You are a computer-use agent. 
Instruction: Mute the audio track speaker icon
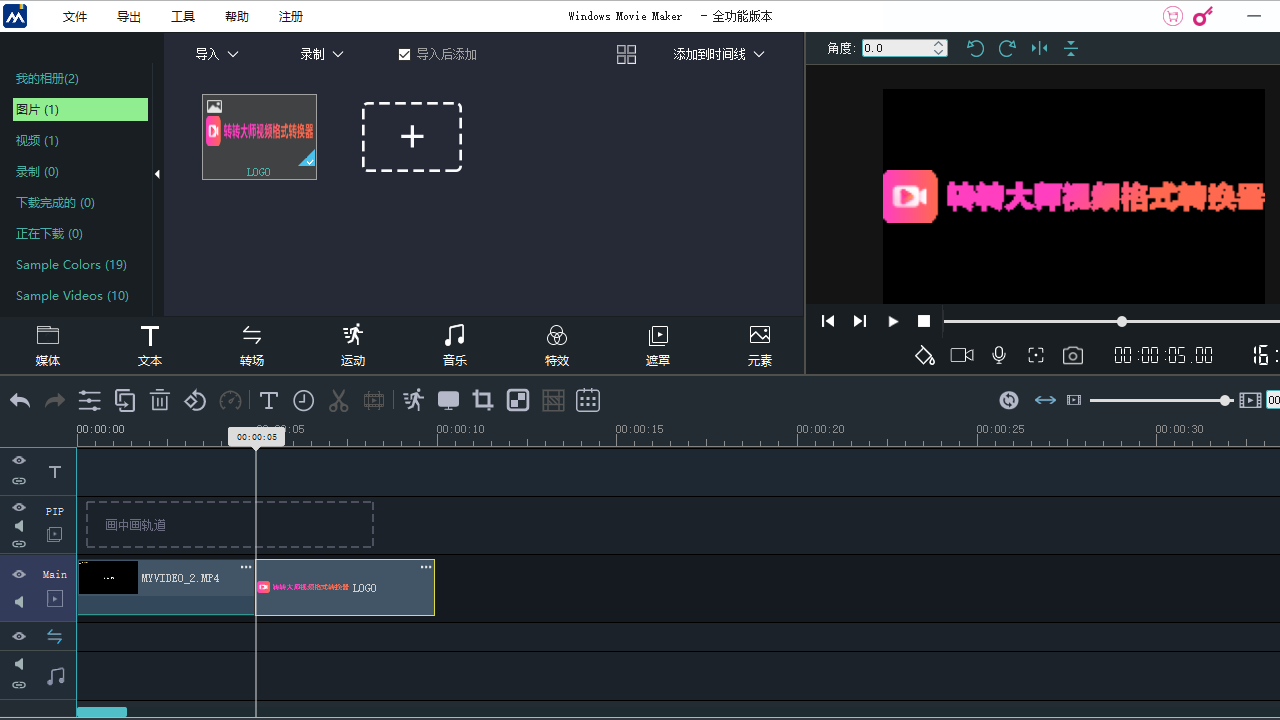tap(18, 663)
